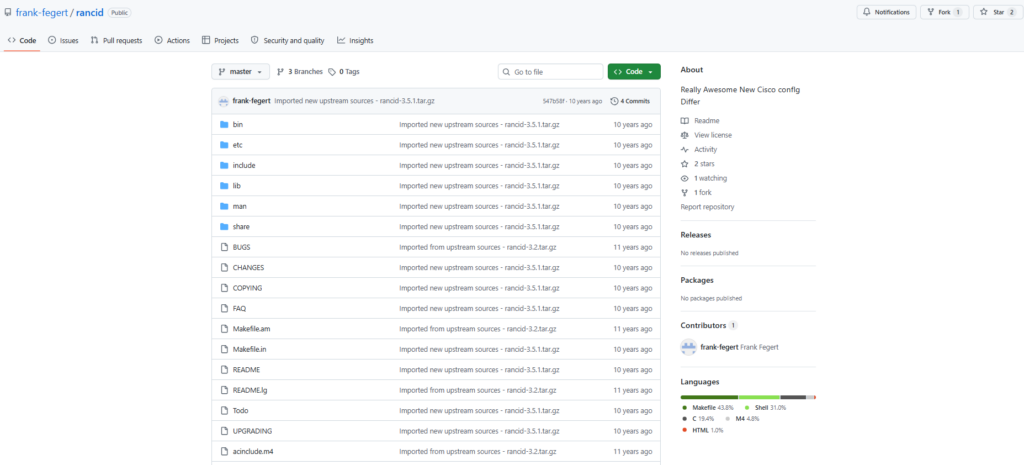
Task: Open the README.lg file
Action: coord(248,390)
